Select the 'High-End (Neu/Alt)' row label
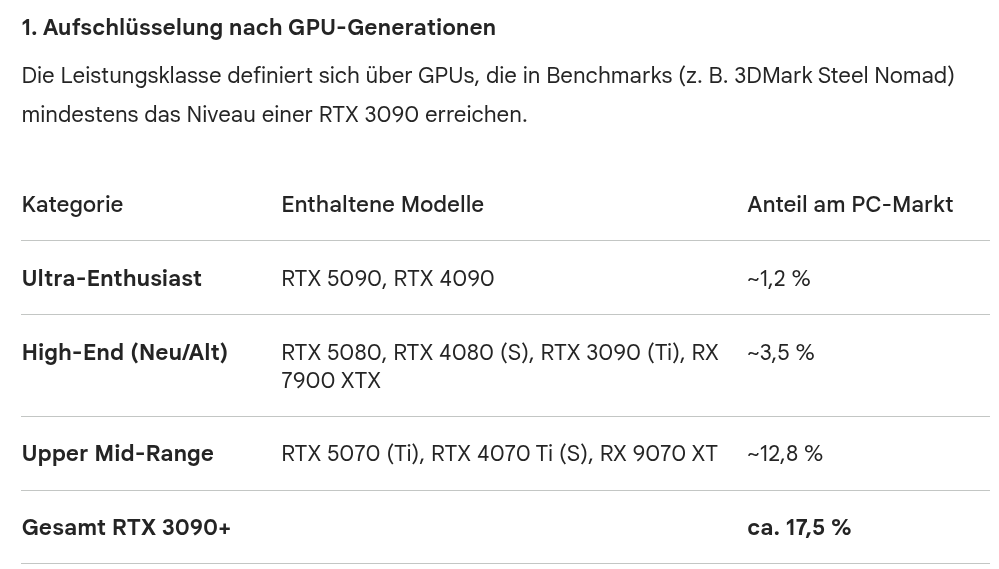Screen dimensions: 999x569 tap(125, 352)
